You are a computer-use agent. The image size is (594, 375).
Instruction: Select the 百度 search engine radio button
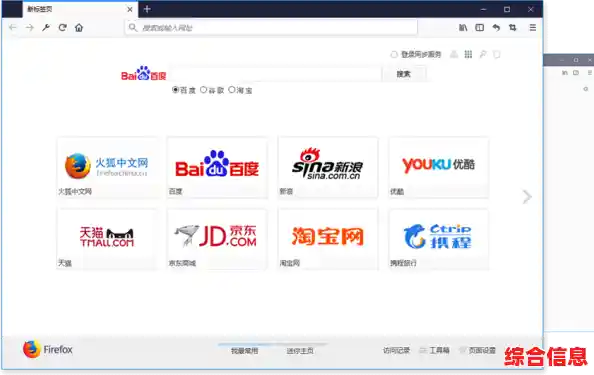click(x=175, y=90)
